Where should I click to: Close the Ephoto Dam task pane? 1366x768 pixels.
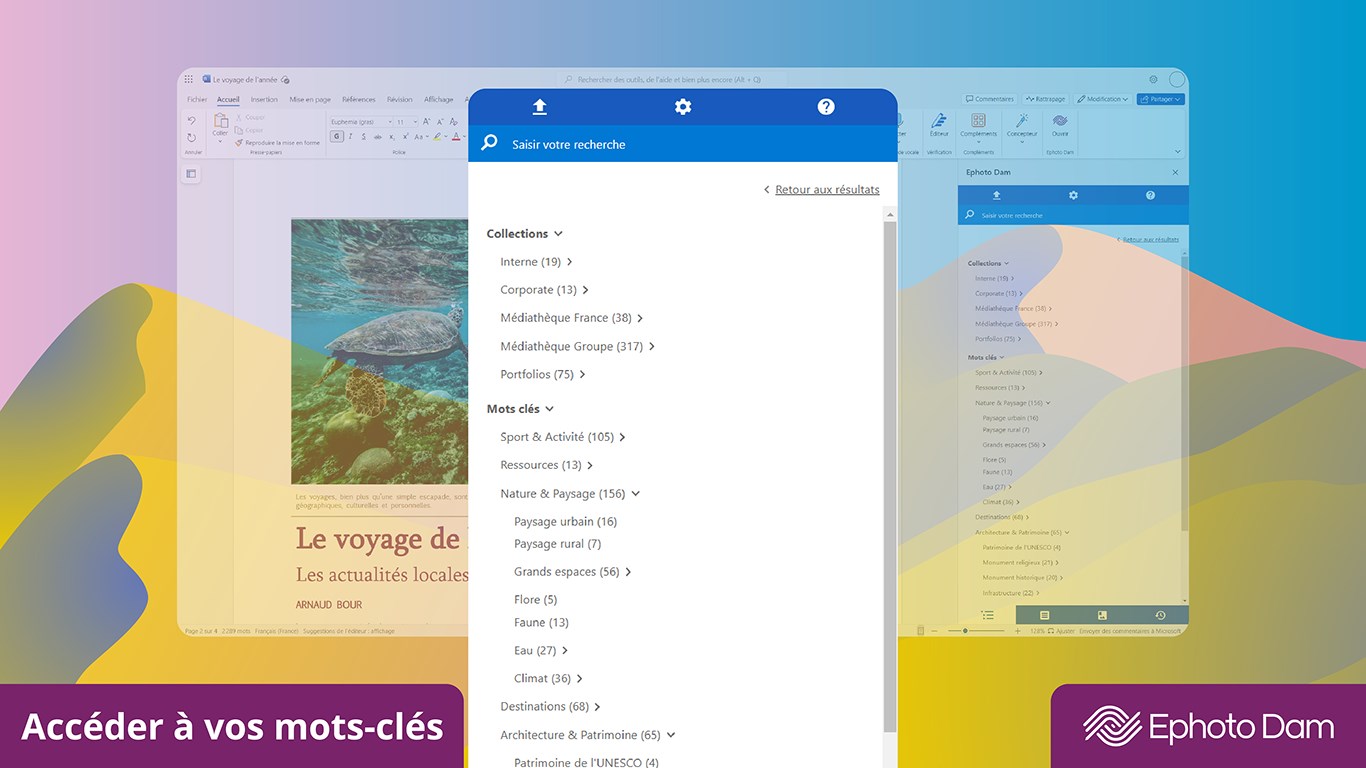pyautogui.click(x=1175, y=172)
